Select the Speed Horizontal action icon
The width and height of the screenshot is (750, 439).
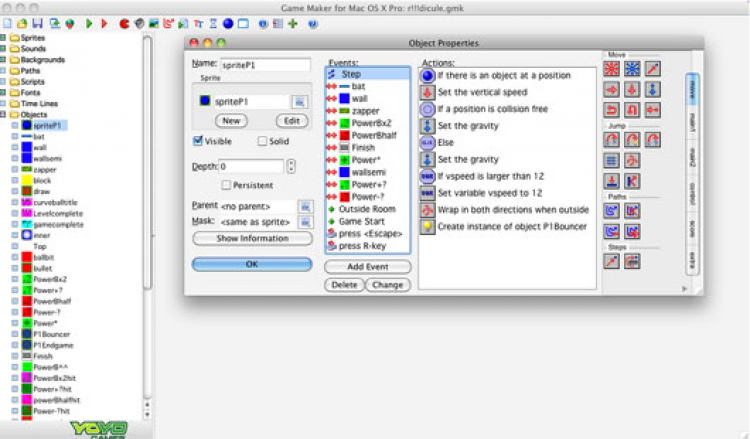point(611,89)
